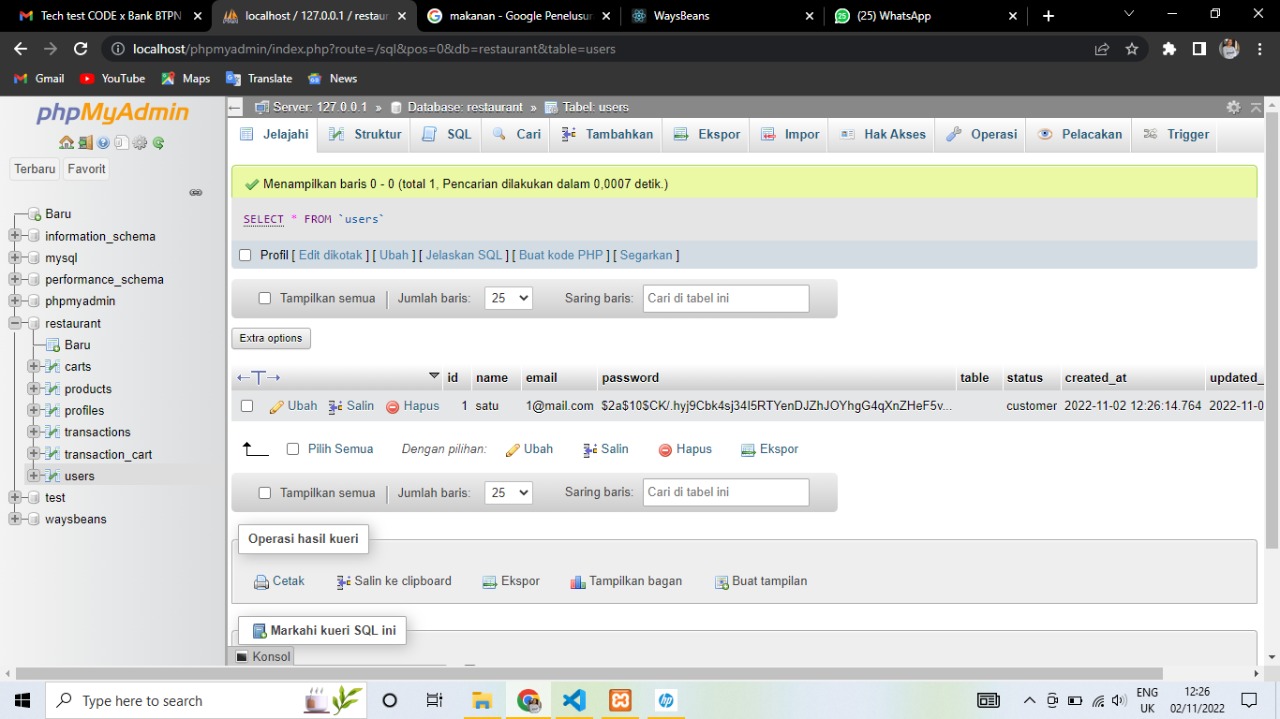Click the log out door icon

(x=85, y=142)
